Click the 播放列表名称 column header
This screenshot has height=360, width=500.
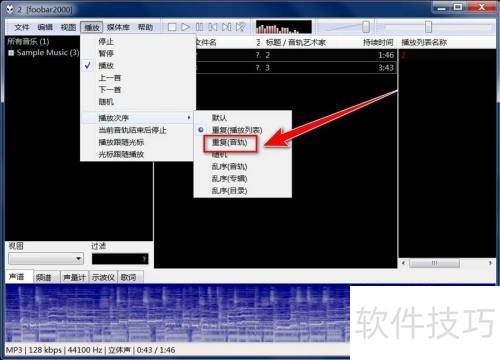424,42
